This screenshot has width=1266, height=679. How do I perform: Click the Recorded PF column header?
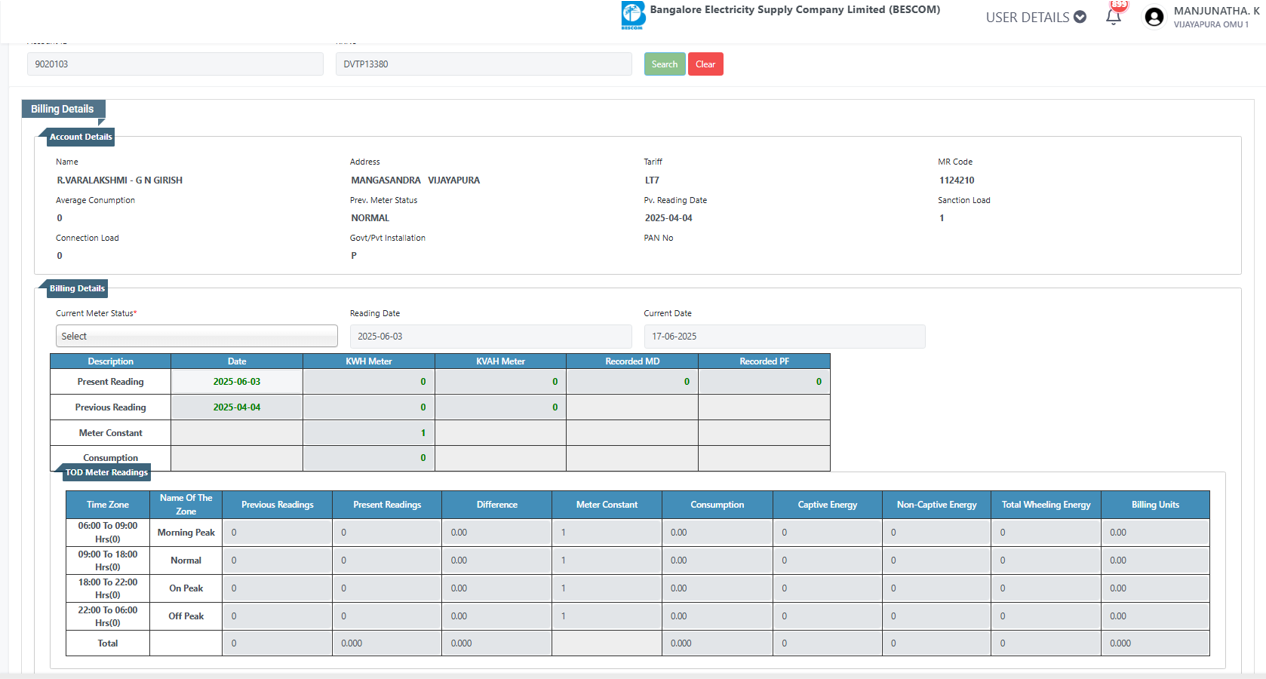[x=764, y=361]
